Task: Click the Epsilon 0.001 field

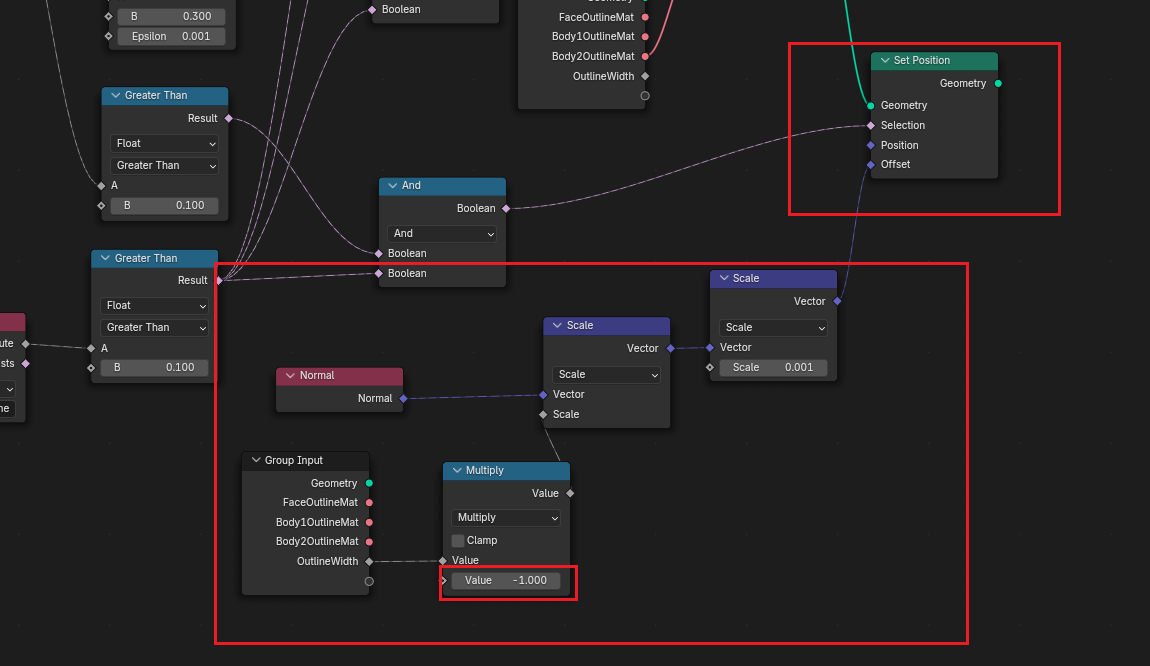Action: click(170, 36)
